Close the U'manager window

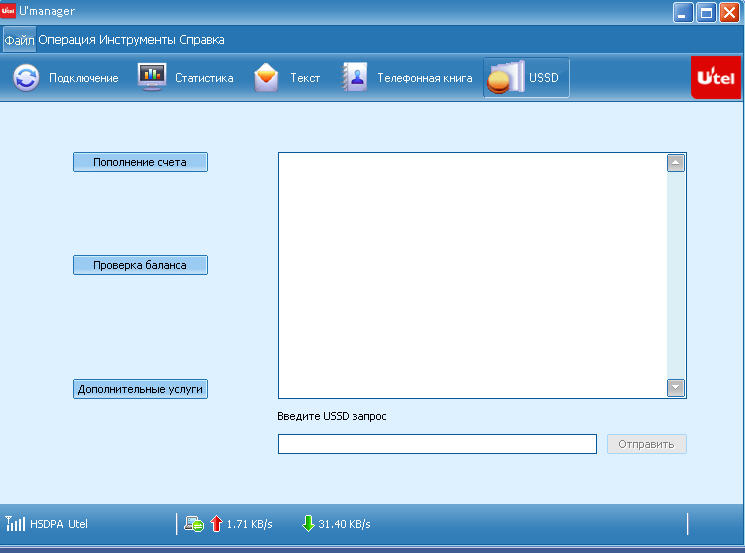click(x=729, y=12)
